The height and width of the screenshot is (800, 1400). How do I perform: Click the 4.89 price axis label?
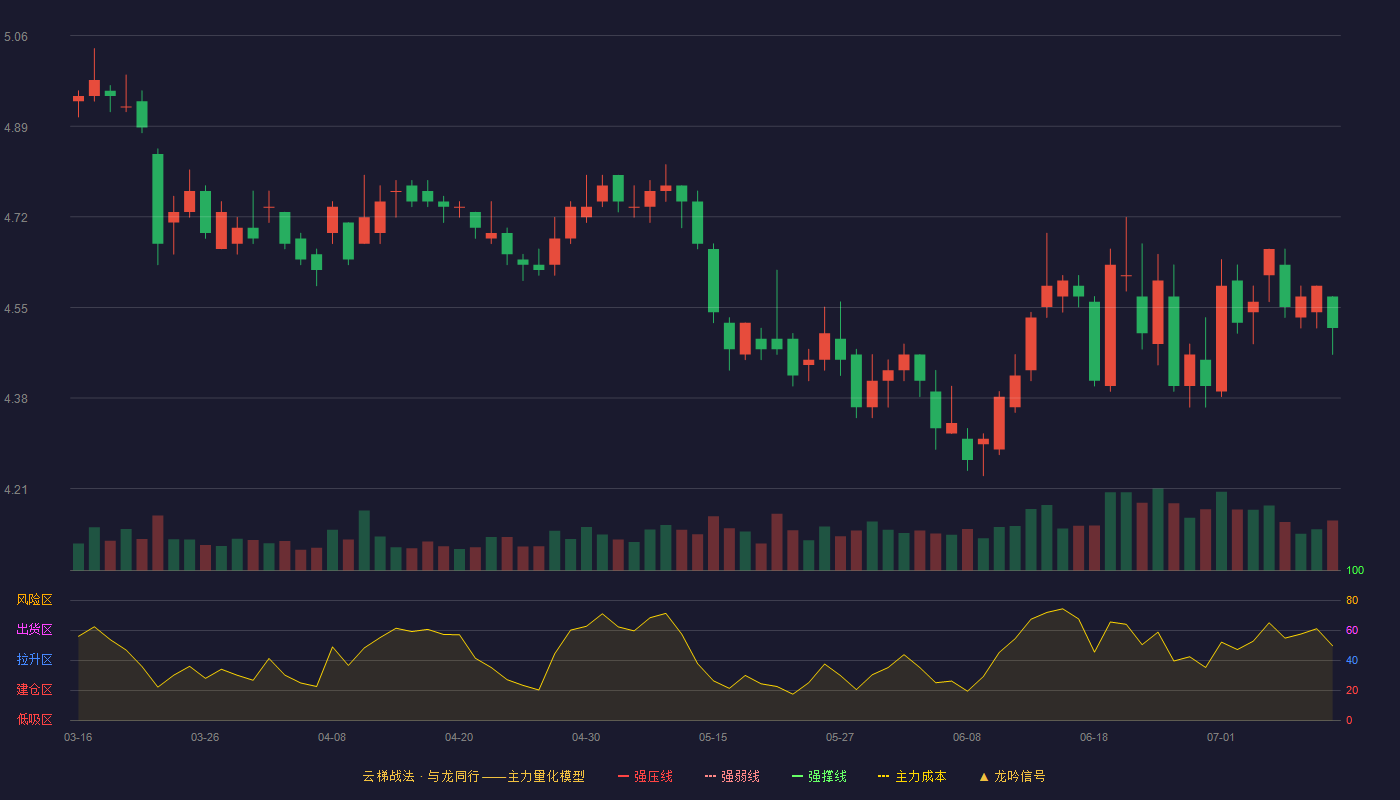pos(16,128)
